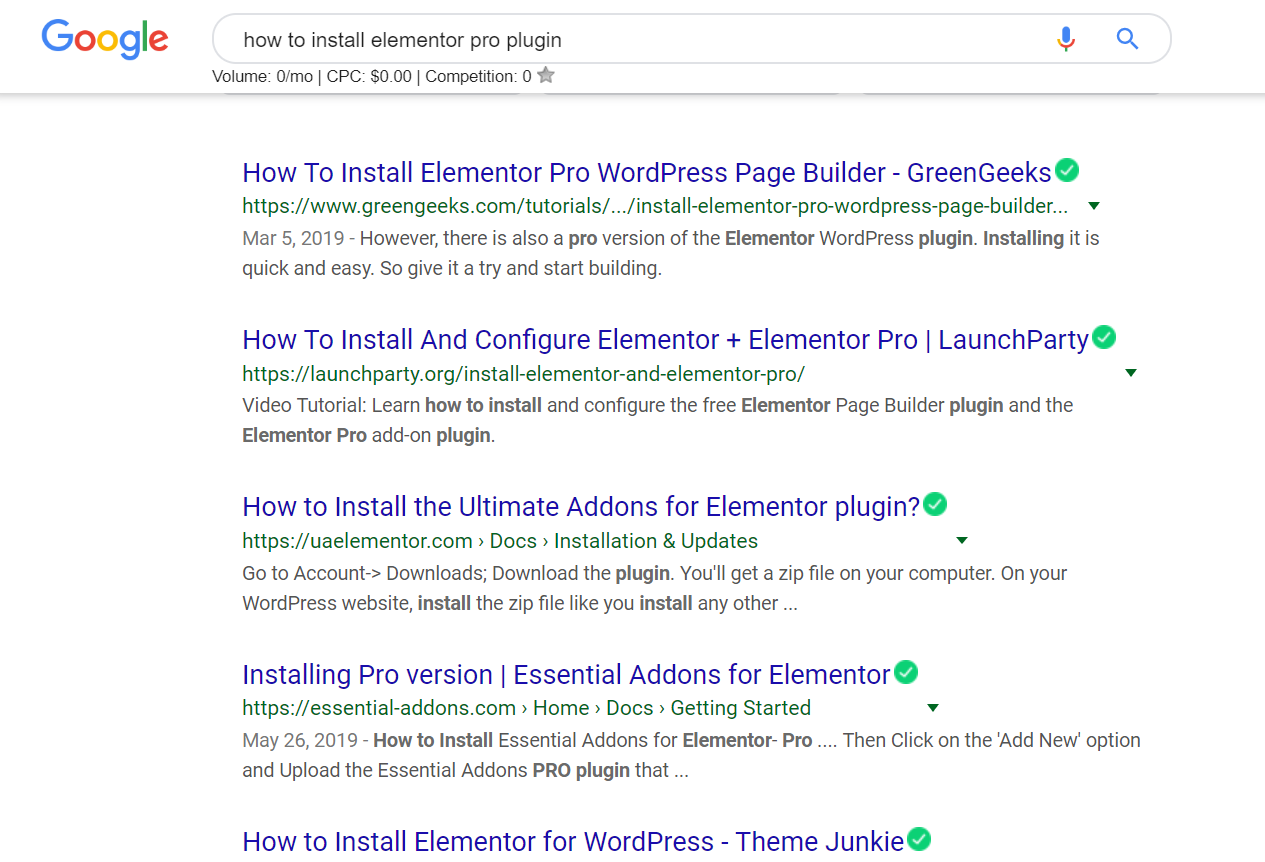Click the greengeeks.com tutorials URL
Viewport: 1265px width, 862px height.
[655, 207]
